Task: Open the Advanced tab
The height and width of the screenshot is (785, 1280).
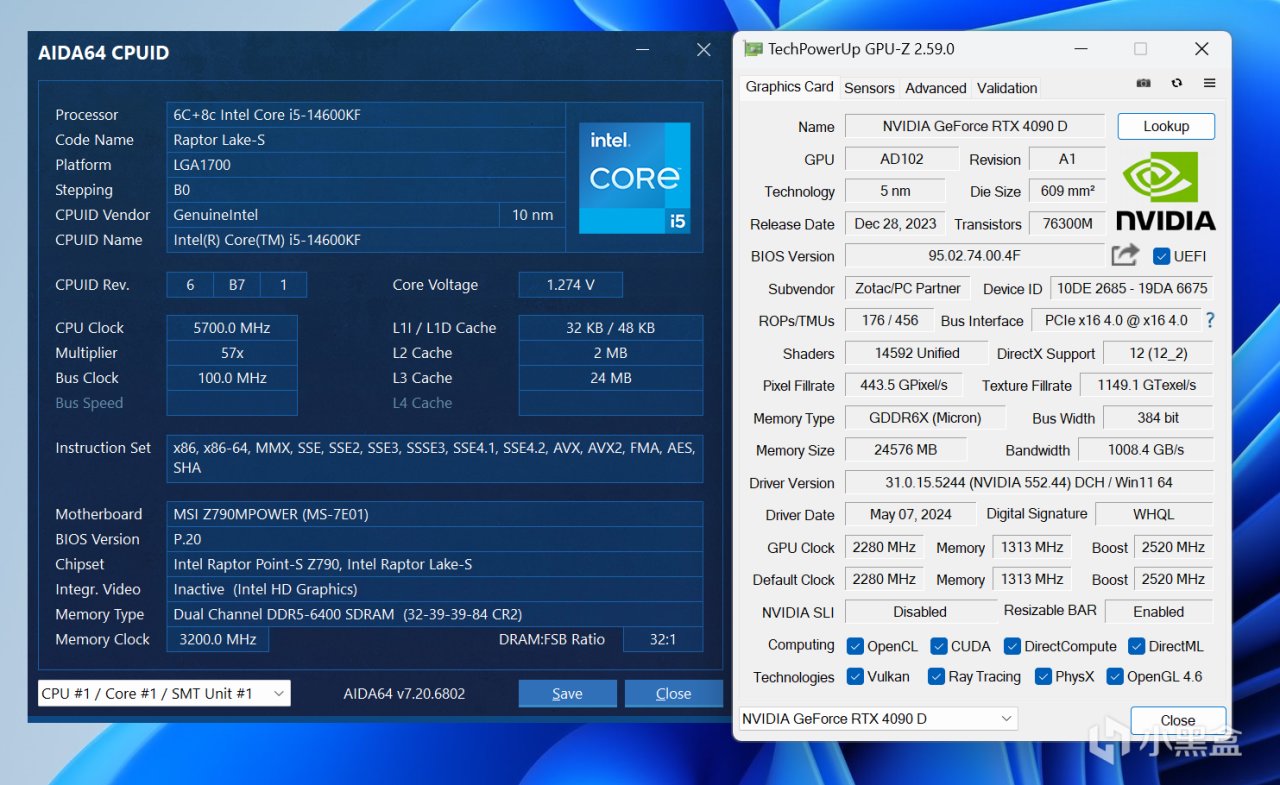Action: tap(936, 88)
